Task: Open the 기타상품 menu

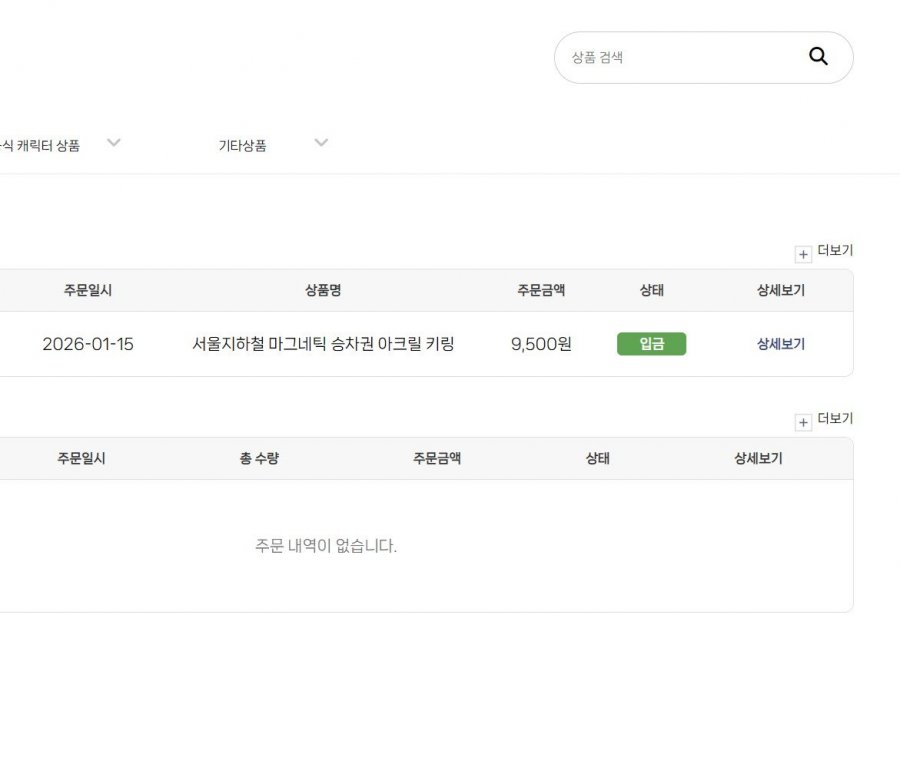Action: click(243, 146)
